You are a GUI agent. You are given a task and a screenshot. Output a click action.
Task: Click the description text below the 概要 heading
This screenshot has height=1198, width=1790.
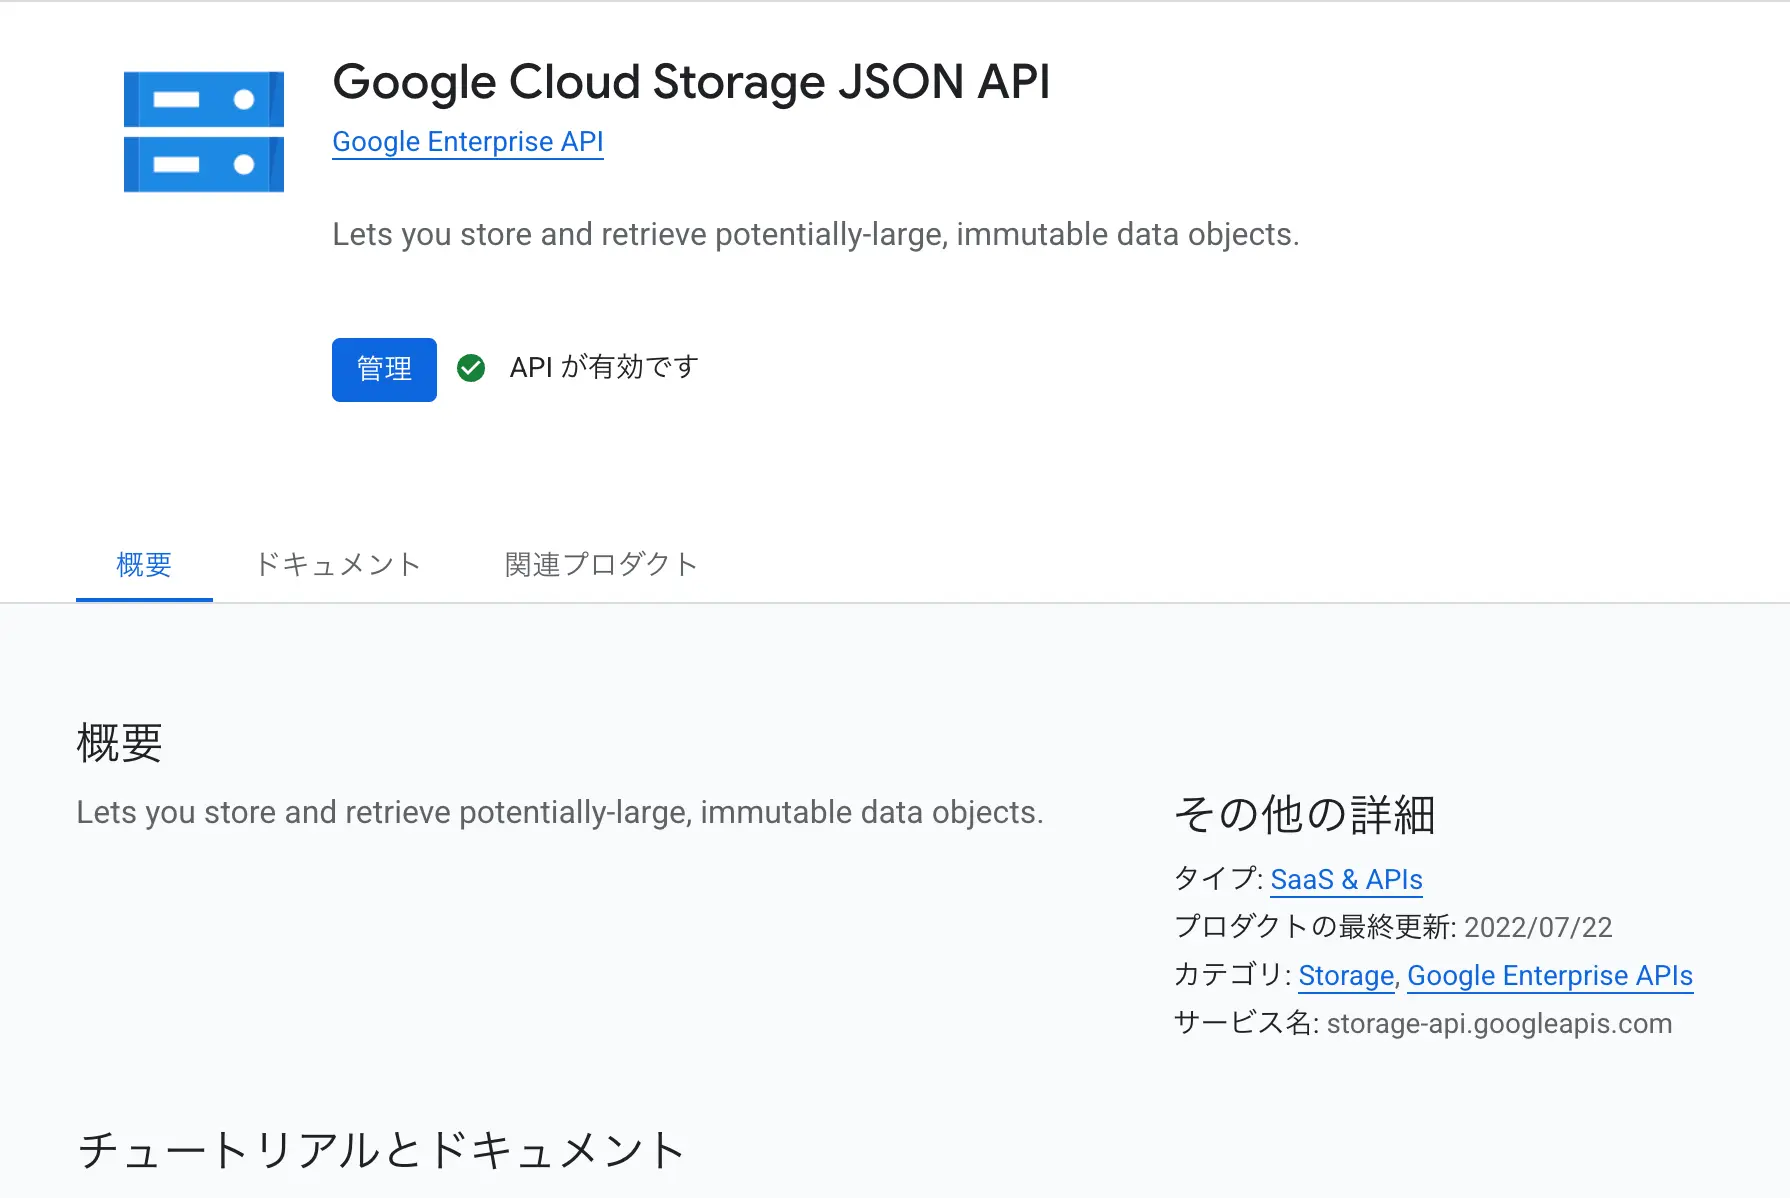(x=559, y=812)
